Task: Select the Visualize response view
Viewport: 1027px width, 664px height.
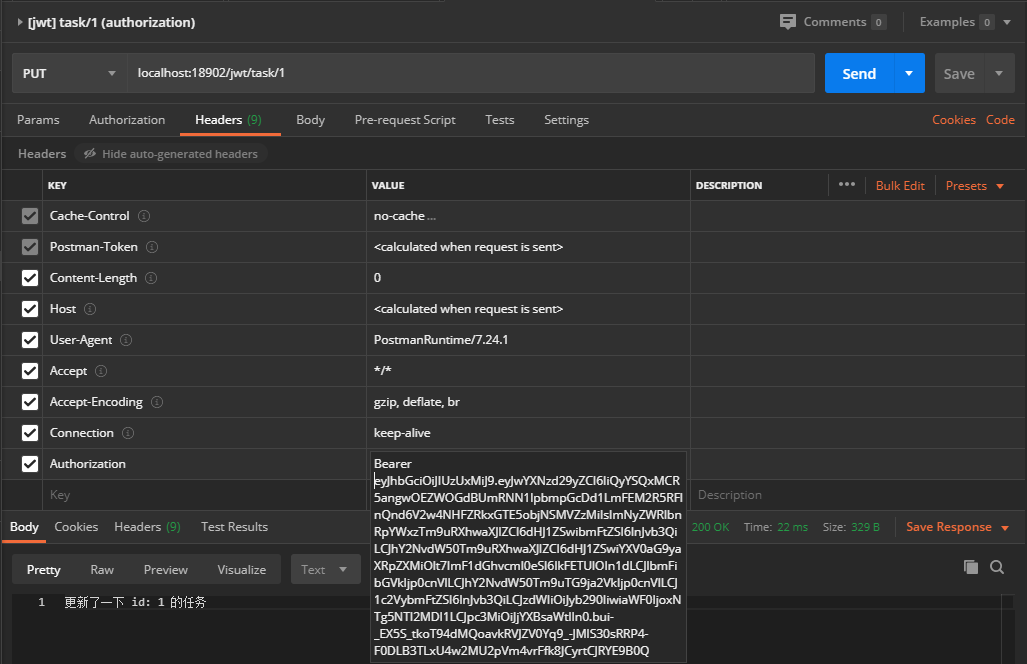Action: click(x=242, y=570)
